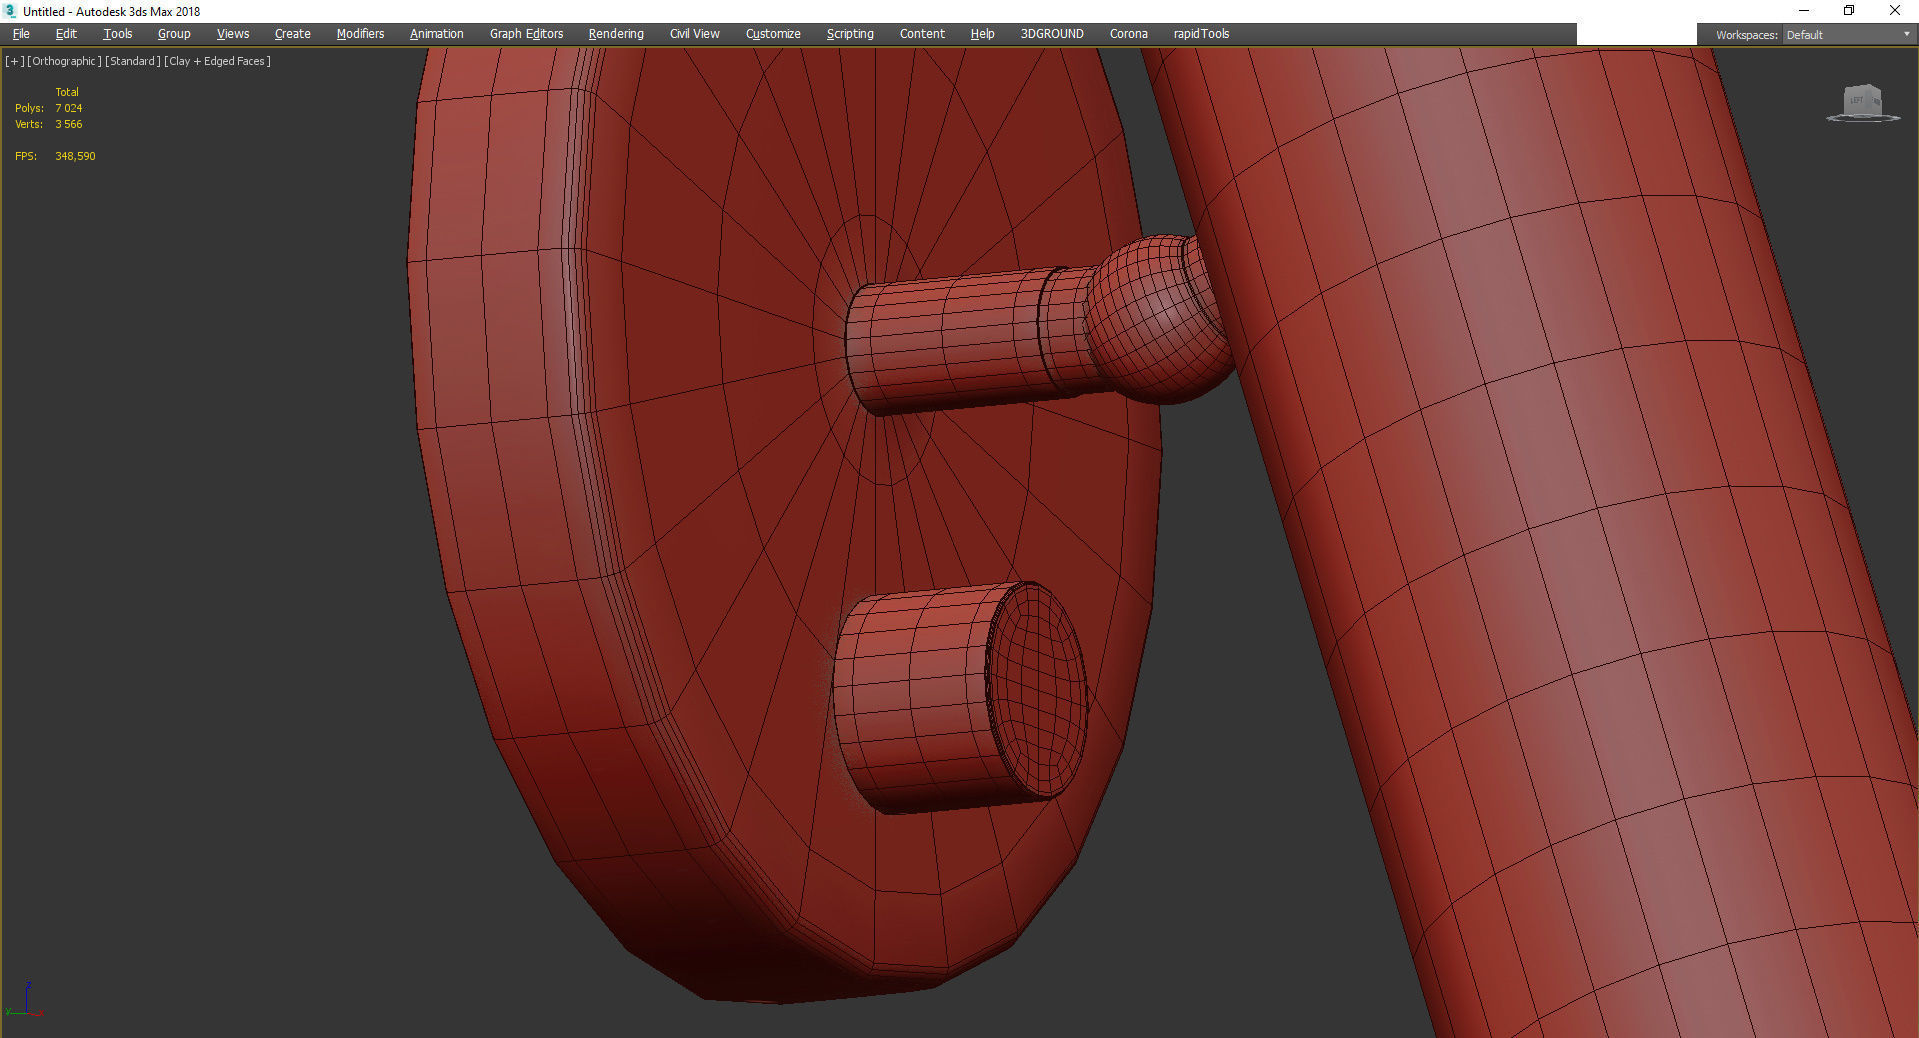The width and height of the screenshot is (1919, 1038).
Task: Open the 3DGROUND menu
Action: 1052,34
